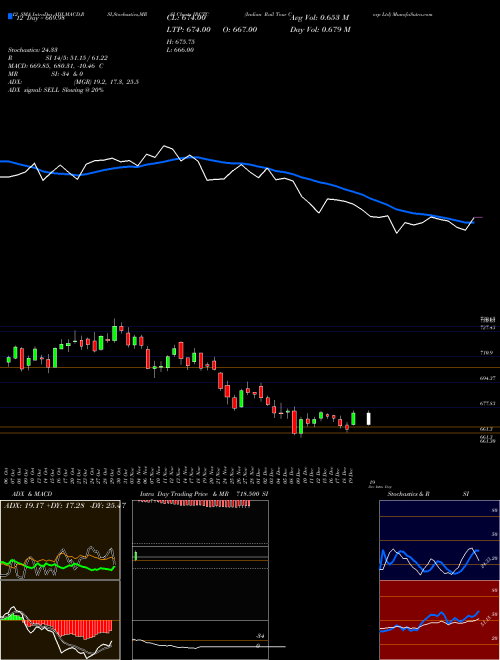
Task: Click the 'Intra Day Trading Price & MR' title
Action: [185, 494]
